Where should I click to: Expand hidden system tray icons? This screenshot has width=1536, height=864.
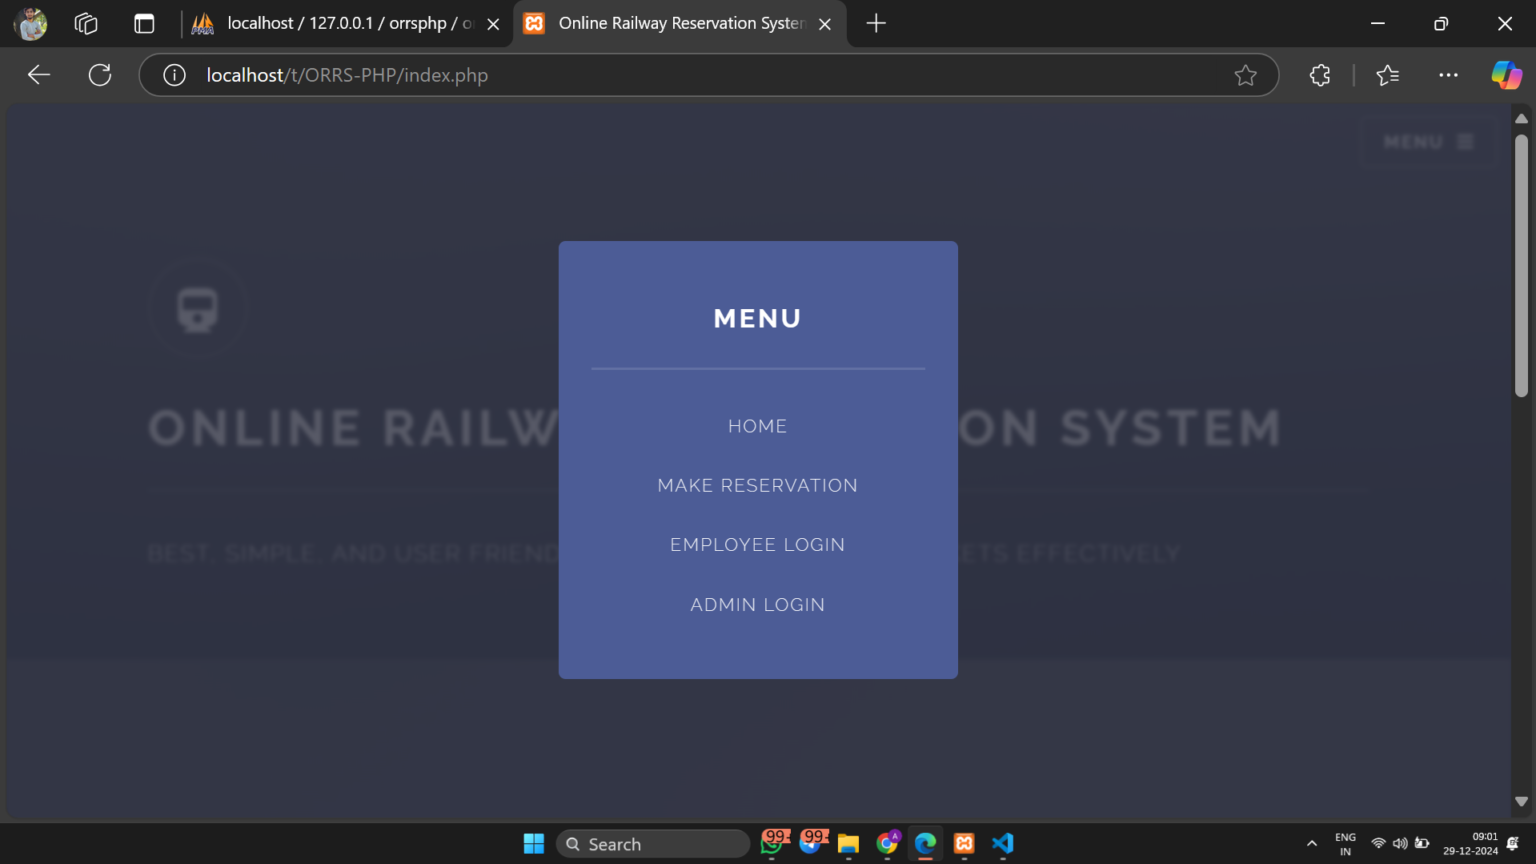click(x=1311, y=843)
